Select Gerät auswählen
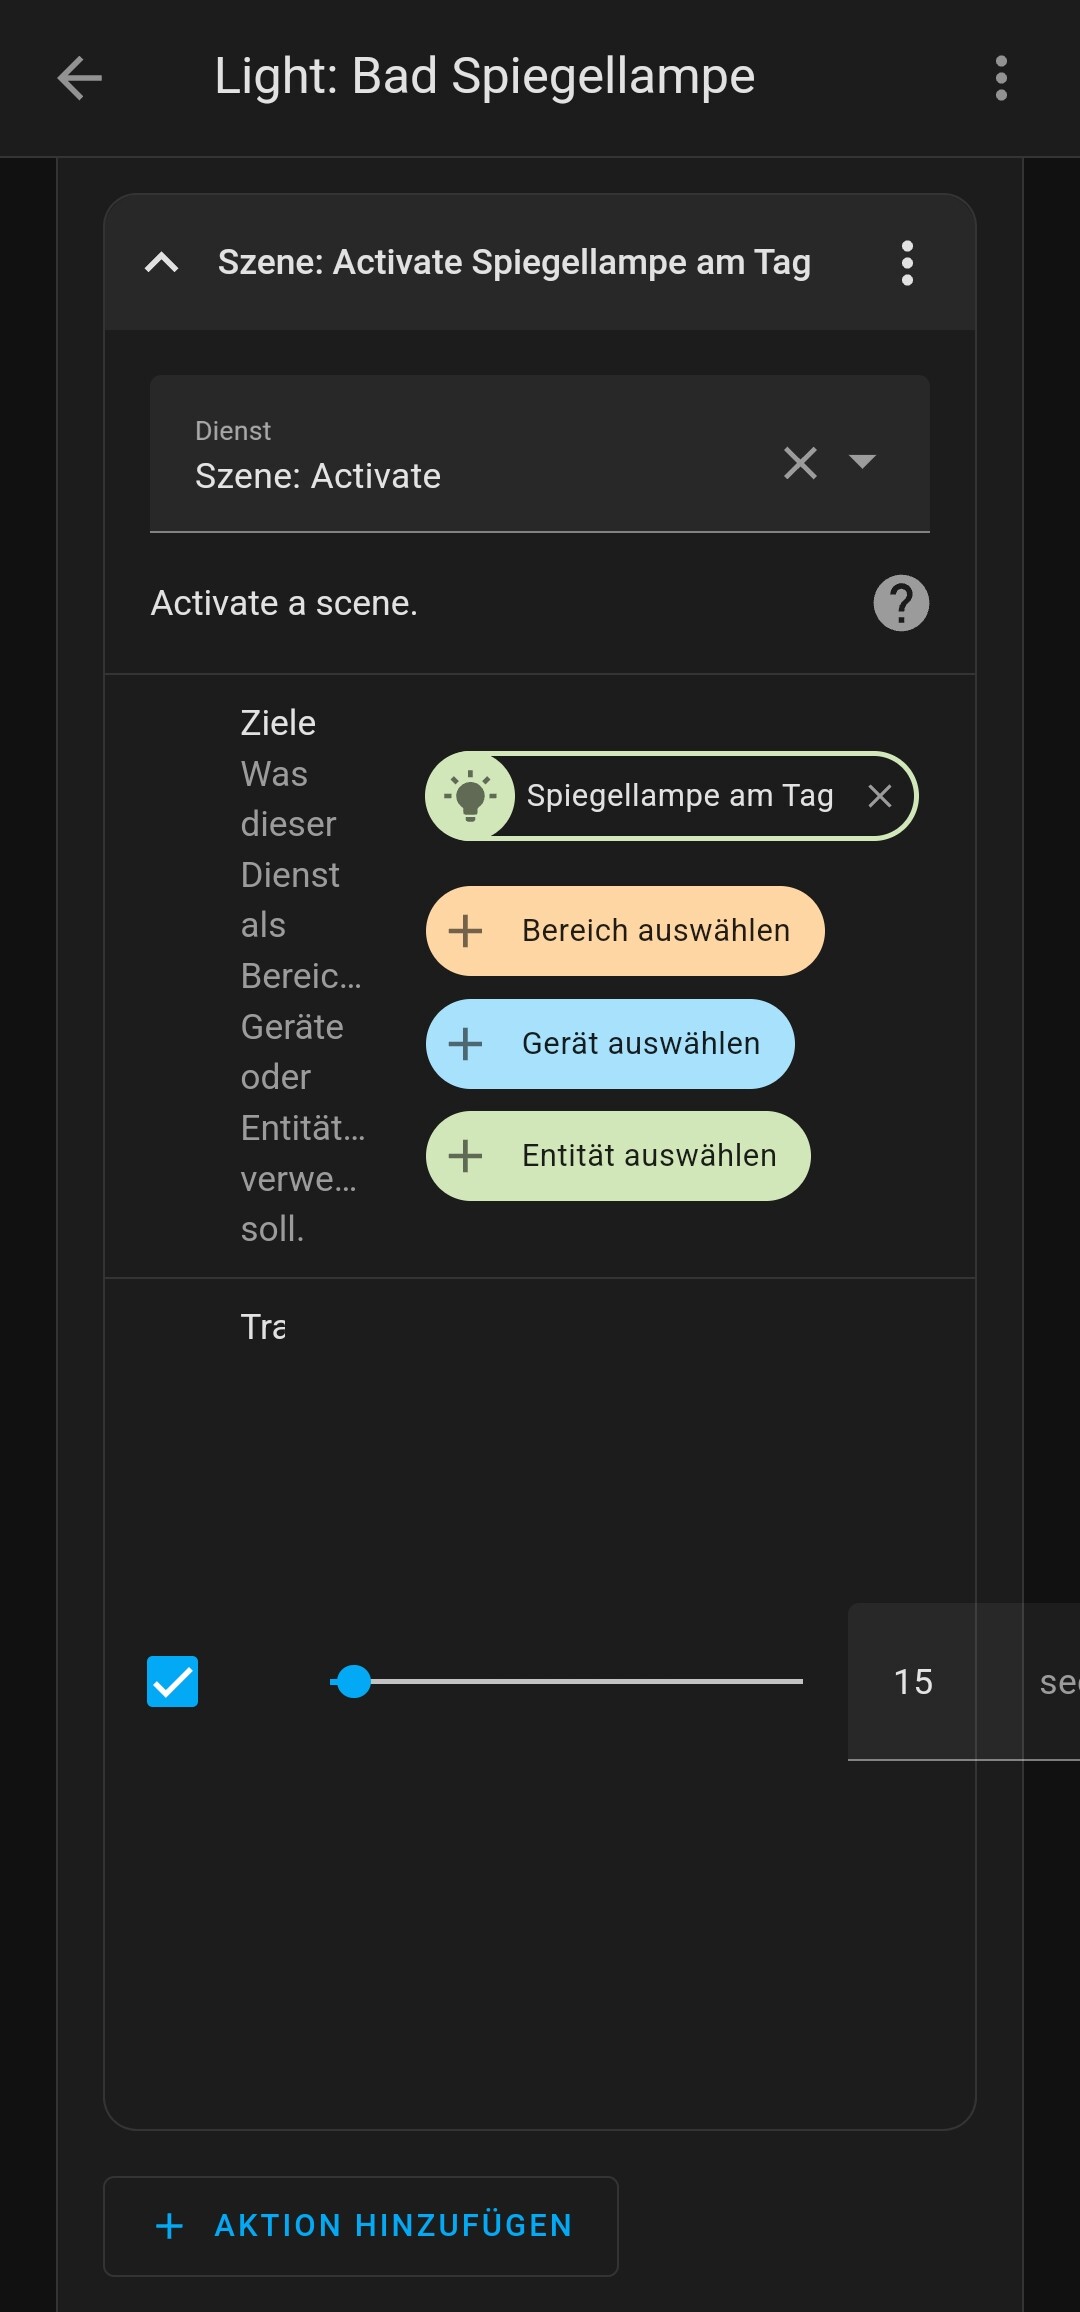 coord(610,1044)
